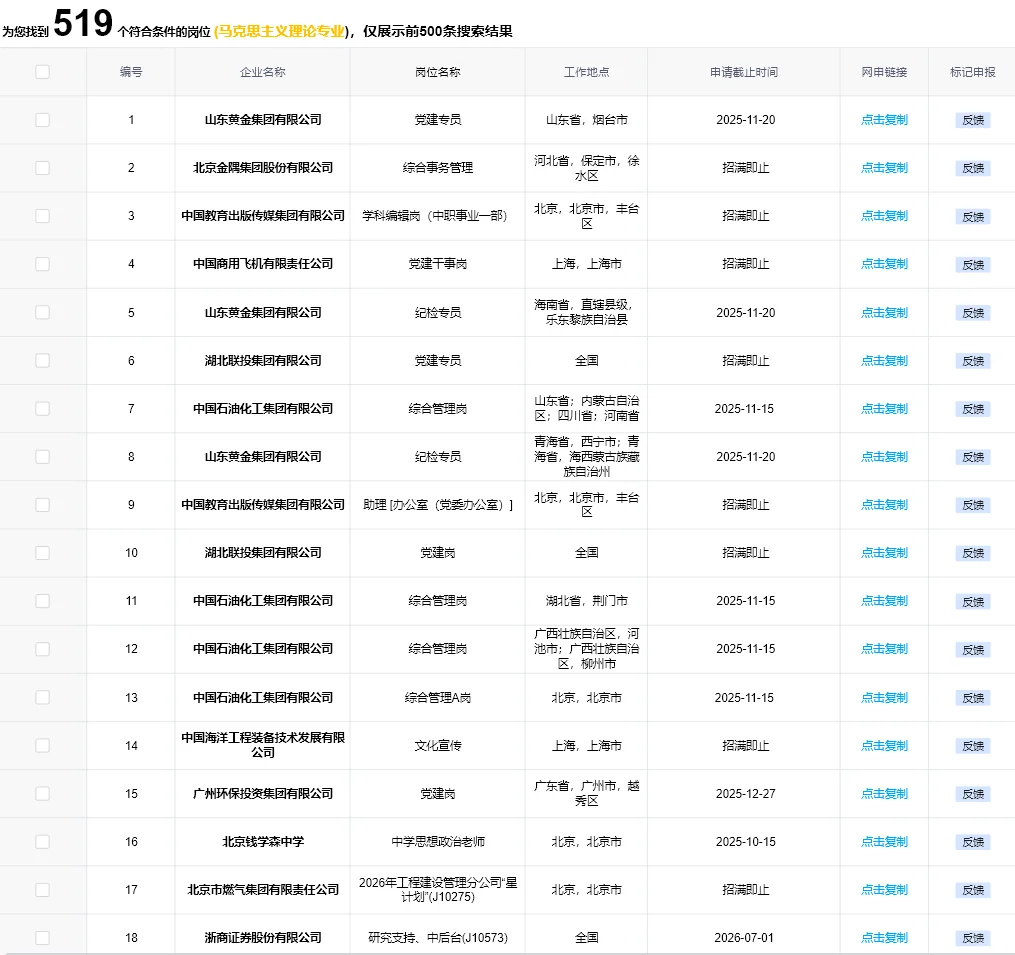Screen dimensions: 1015x955
Task: Copy the application link for row 3
Action: tap(884, 216)
